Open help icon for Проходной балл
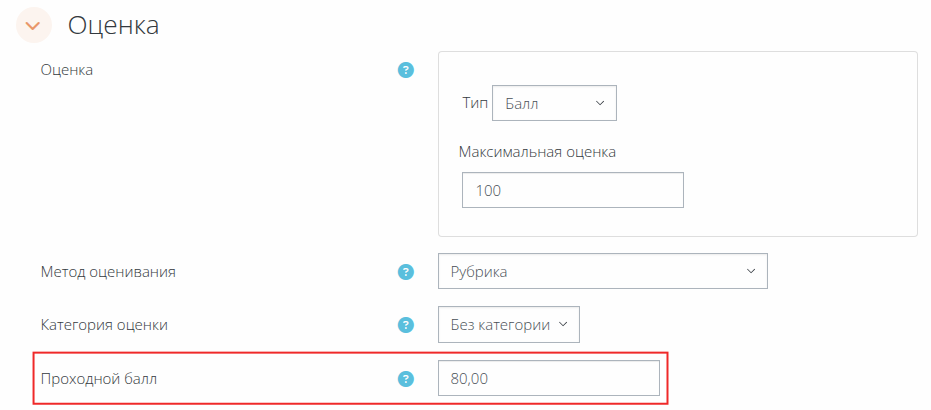 click(406, 379)
